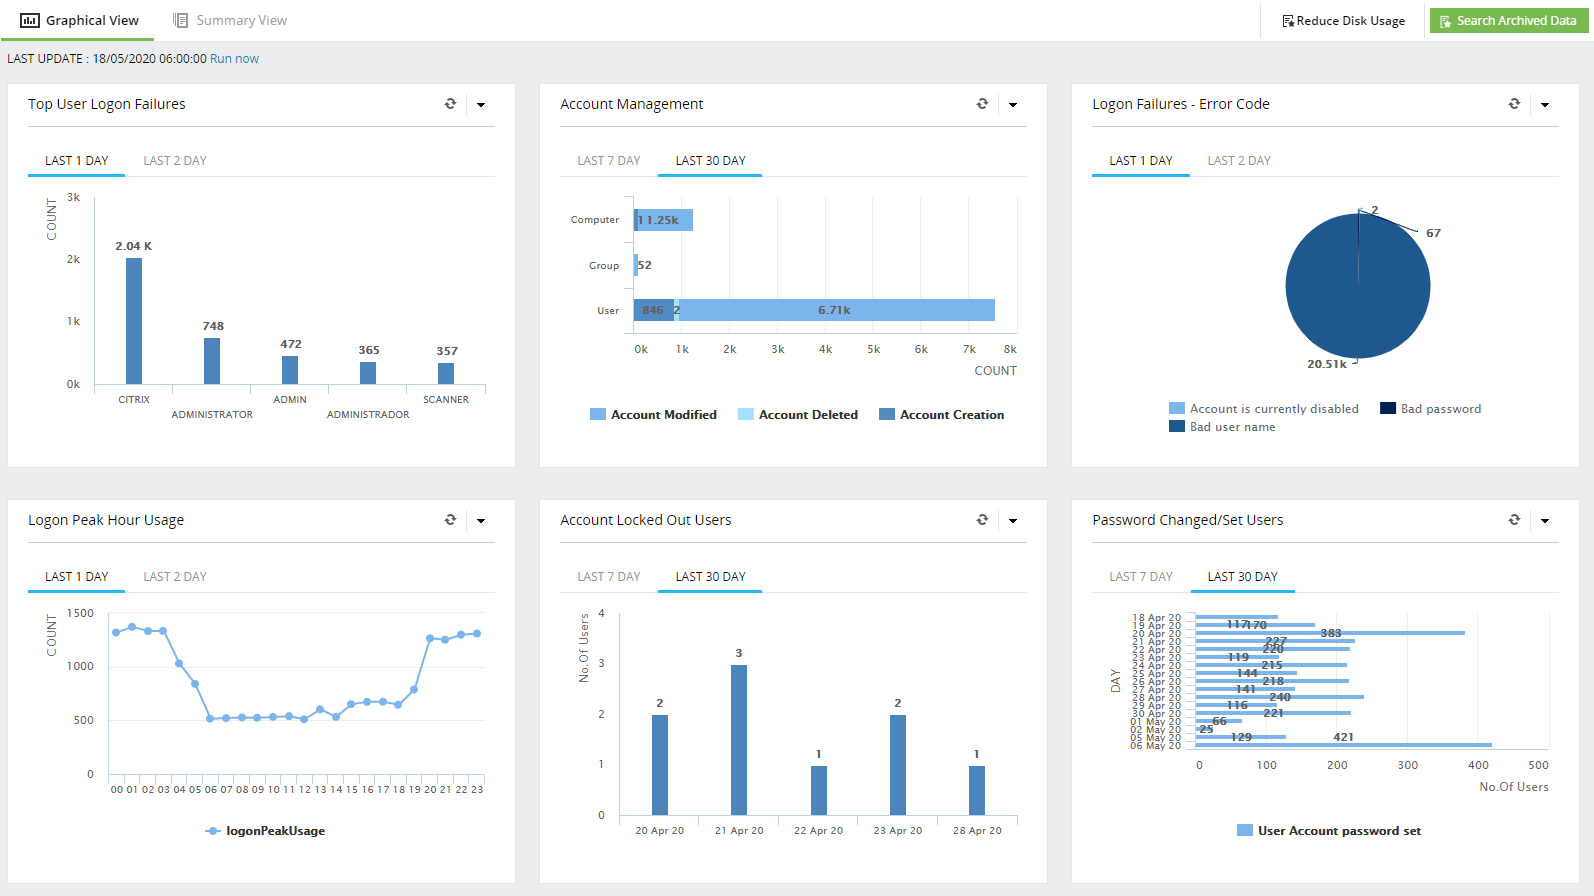Viewport: 1594px width, 896px height.
Task: Refresh the Logon Failures - Error Code widget
Action: tap(1514, 104)
